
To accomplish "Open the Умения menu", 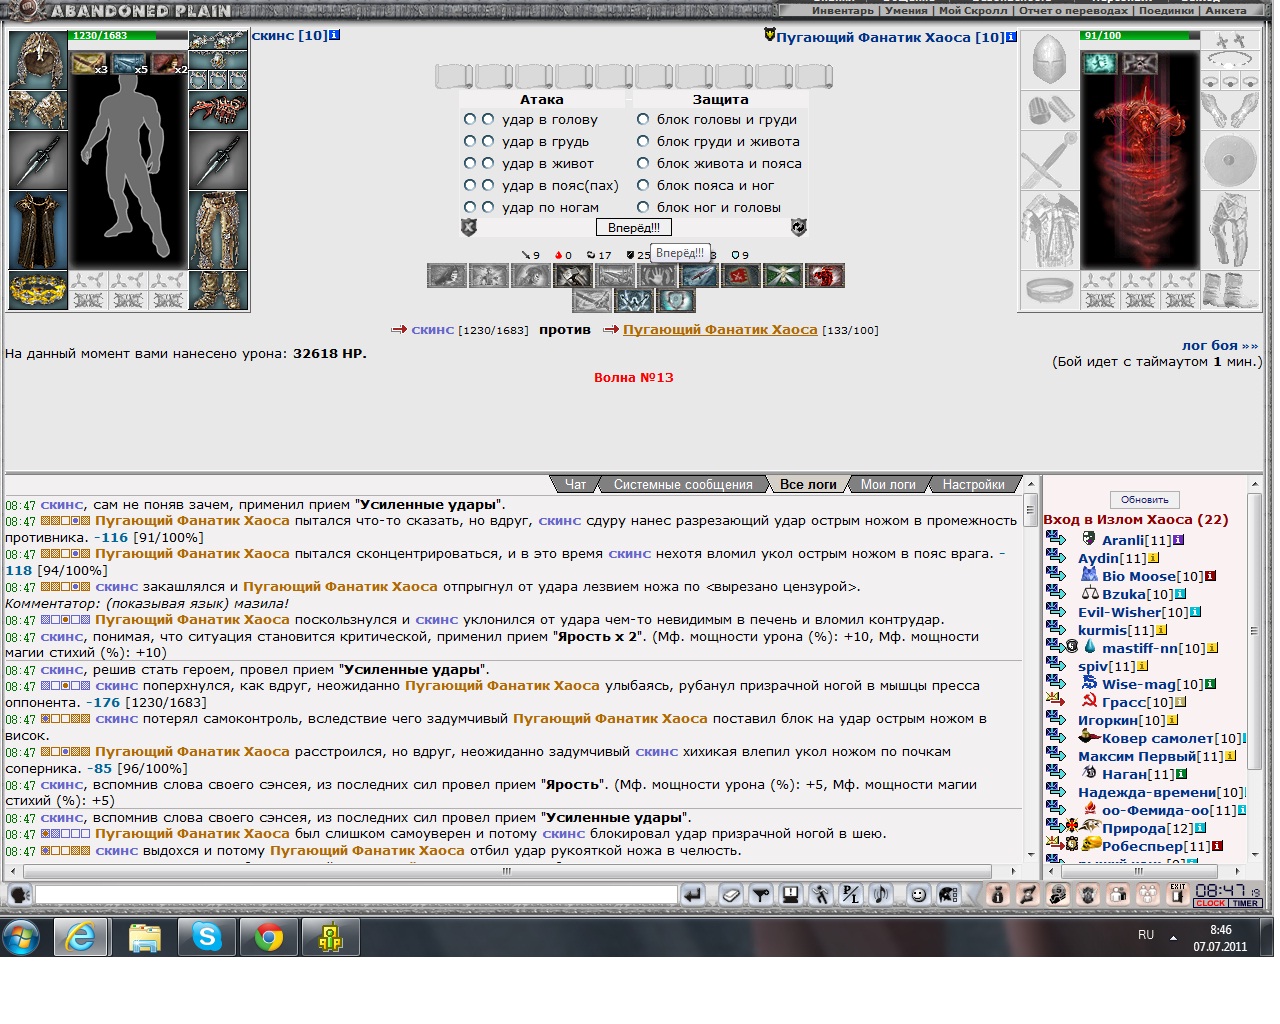I will pyautogui.click(x=906, y=11).
